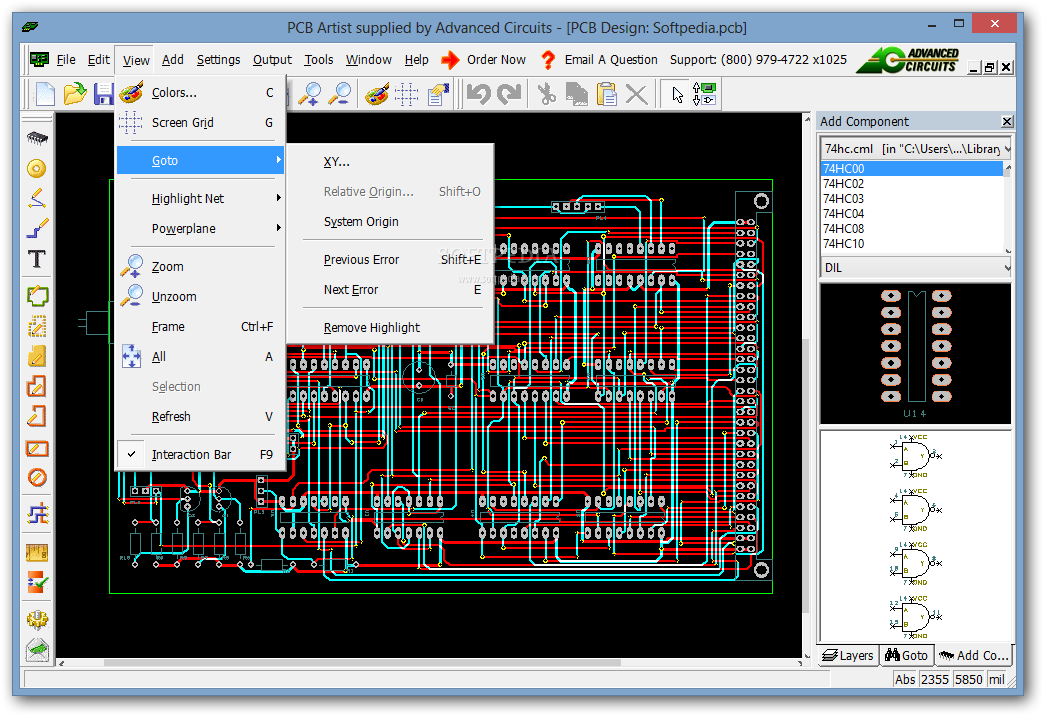
Task: Click the Order Now button
Action: (x=484, y=60)
